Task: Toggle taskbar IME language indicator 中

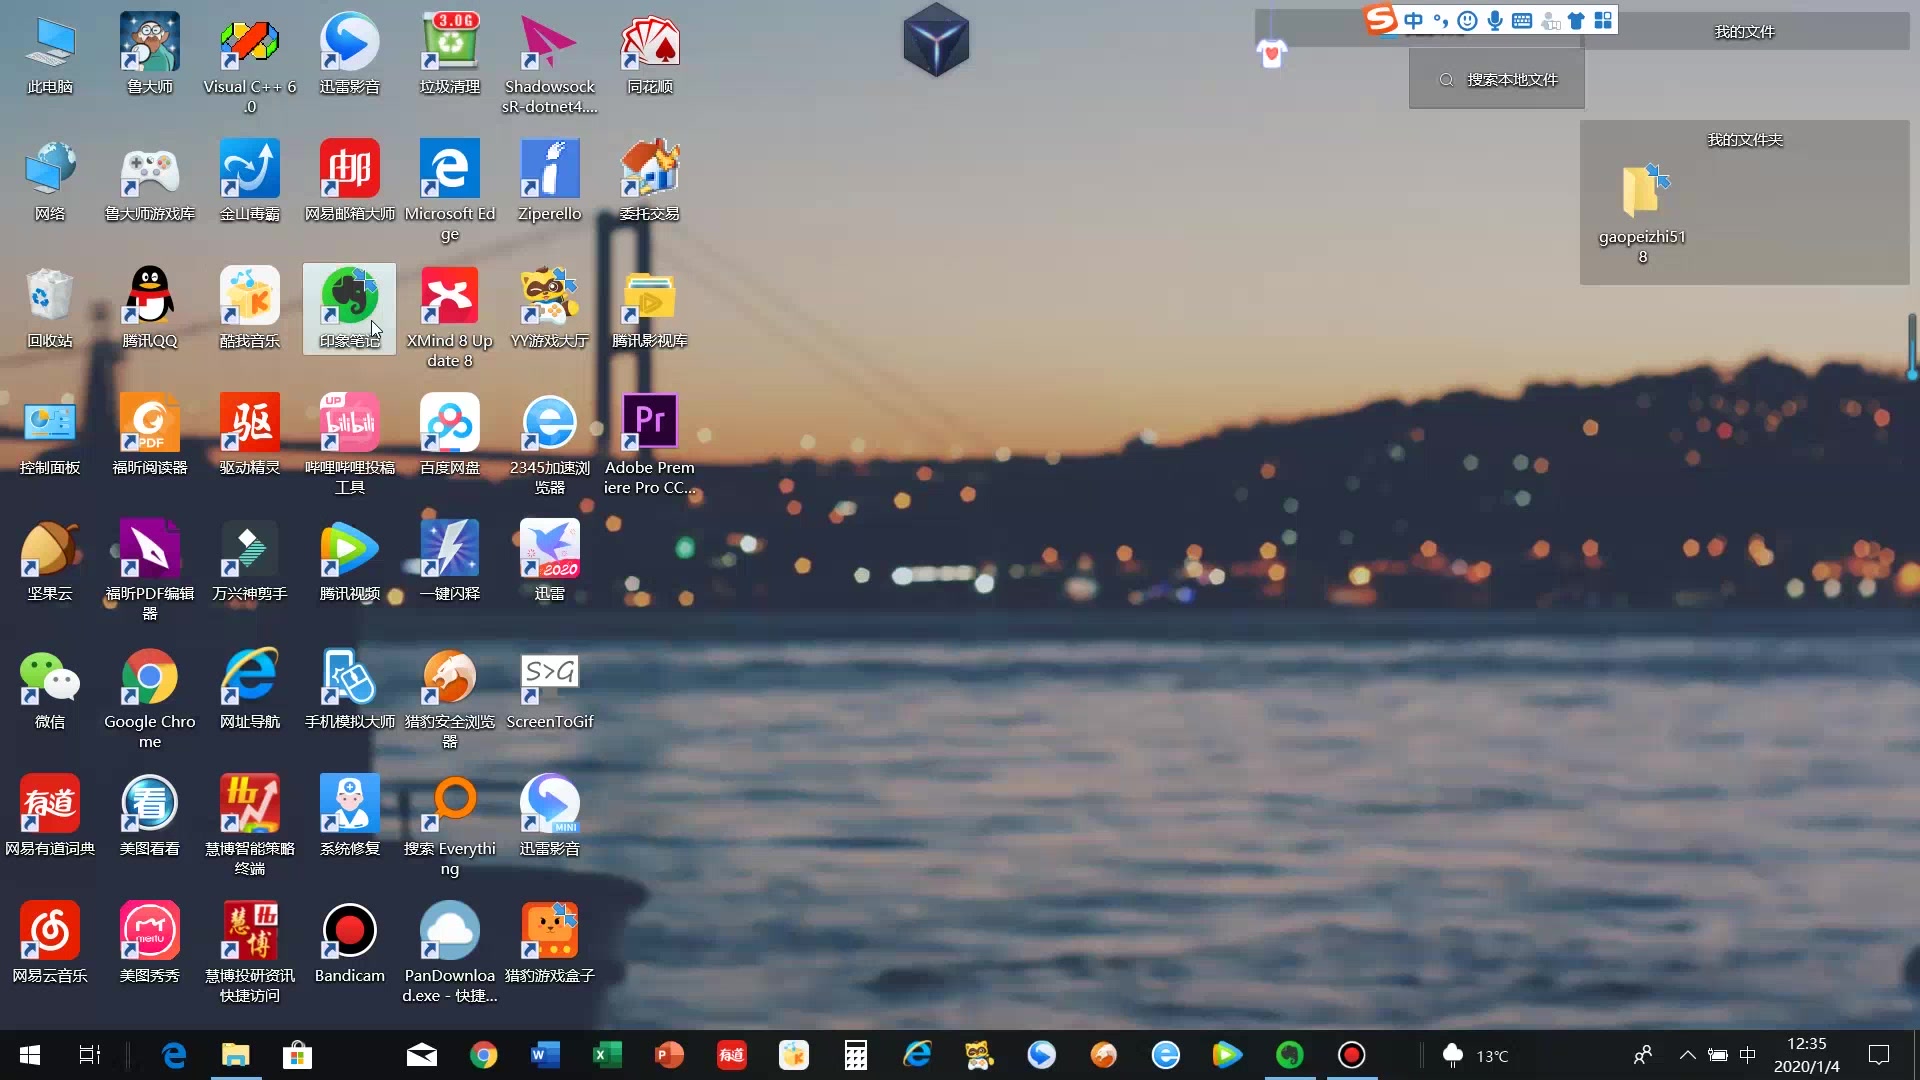Action: click(1748, 1055)
